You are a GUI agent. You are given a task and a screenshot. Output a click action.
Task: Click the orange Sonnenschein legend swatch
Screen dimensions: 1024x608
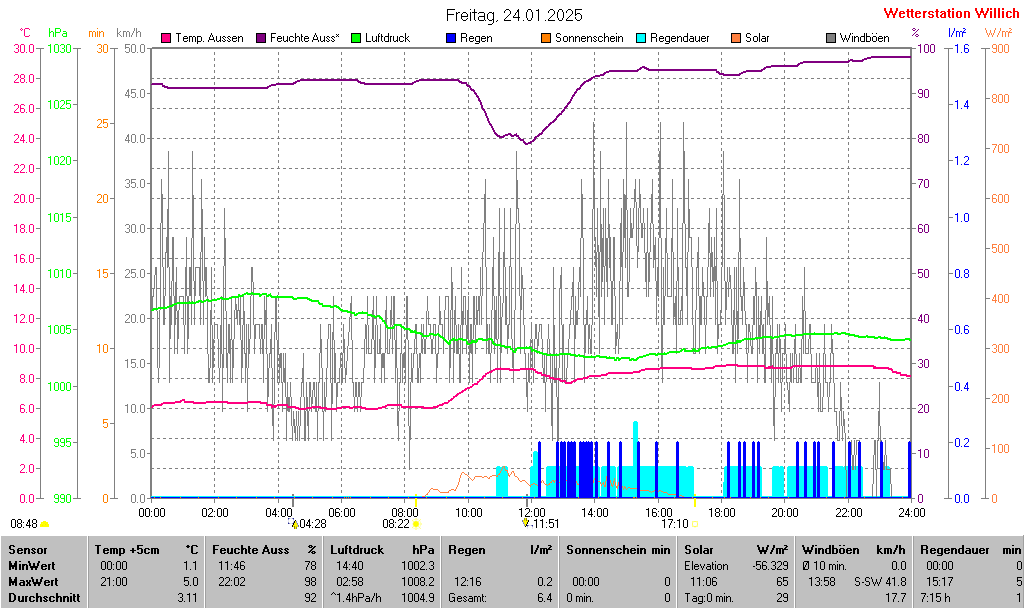point(546,39)
